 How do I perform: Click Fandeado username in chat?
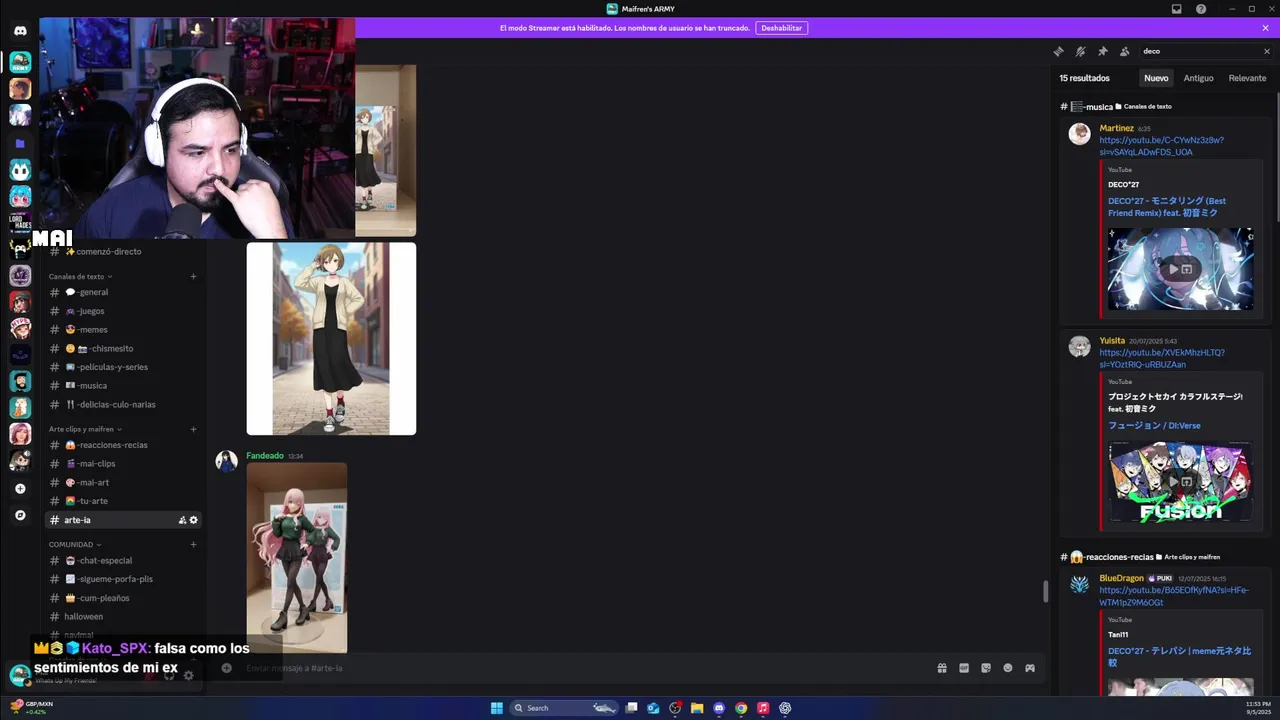pyautogui.click(x=265, y=456)
